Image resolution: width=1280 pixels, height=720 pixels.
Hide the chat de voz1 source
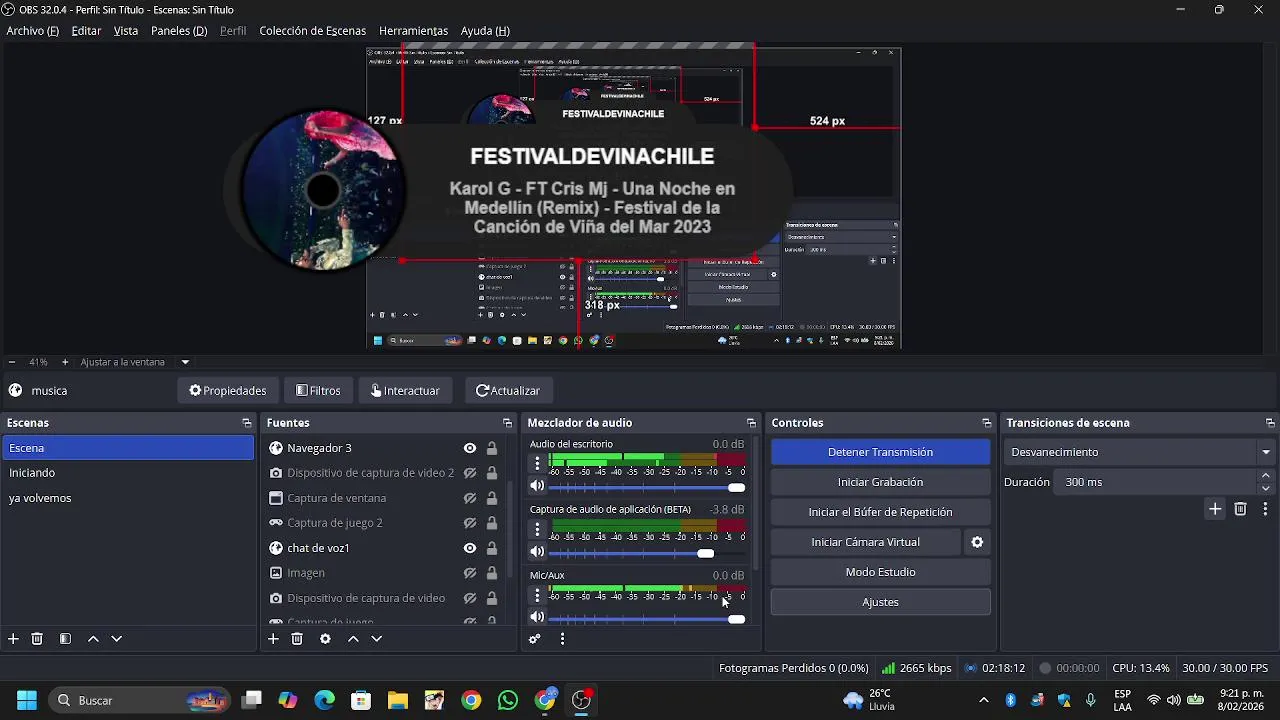(x=469, y=548)
